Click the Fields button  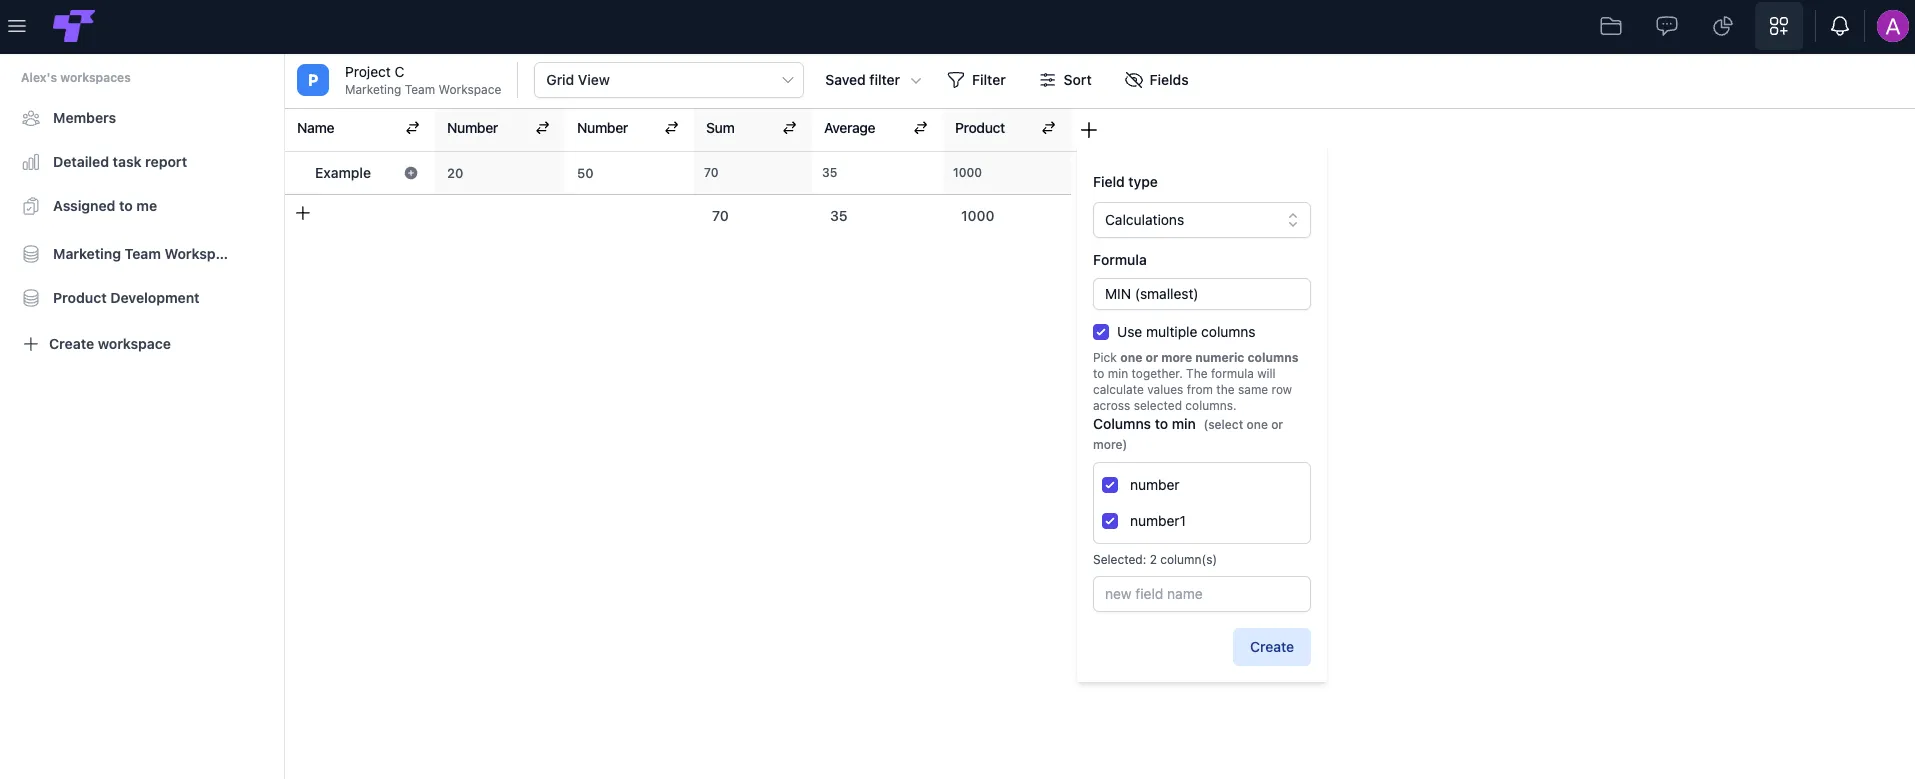1156,80
